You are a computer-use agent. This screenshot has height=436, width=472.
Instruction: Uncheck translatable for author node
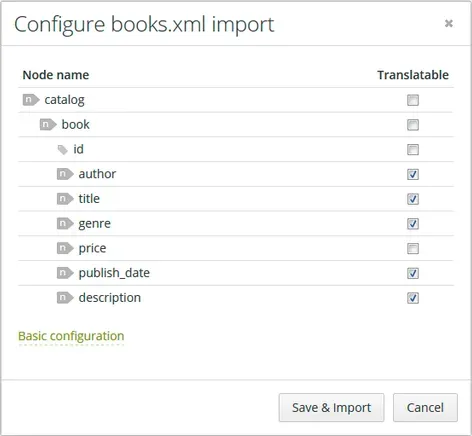coord(413,174)
